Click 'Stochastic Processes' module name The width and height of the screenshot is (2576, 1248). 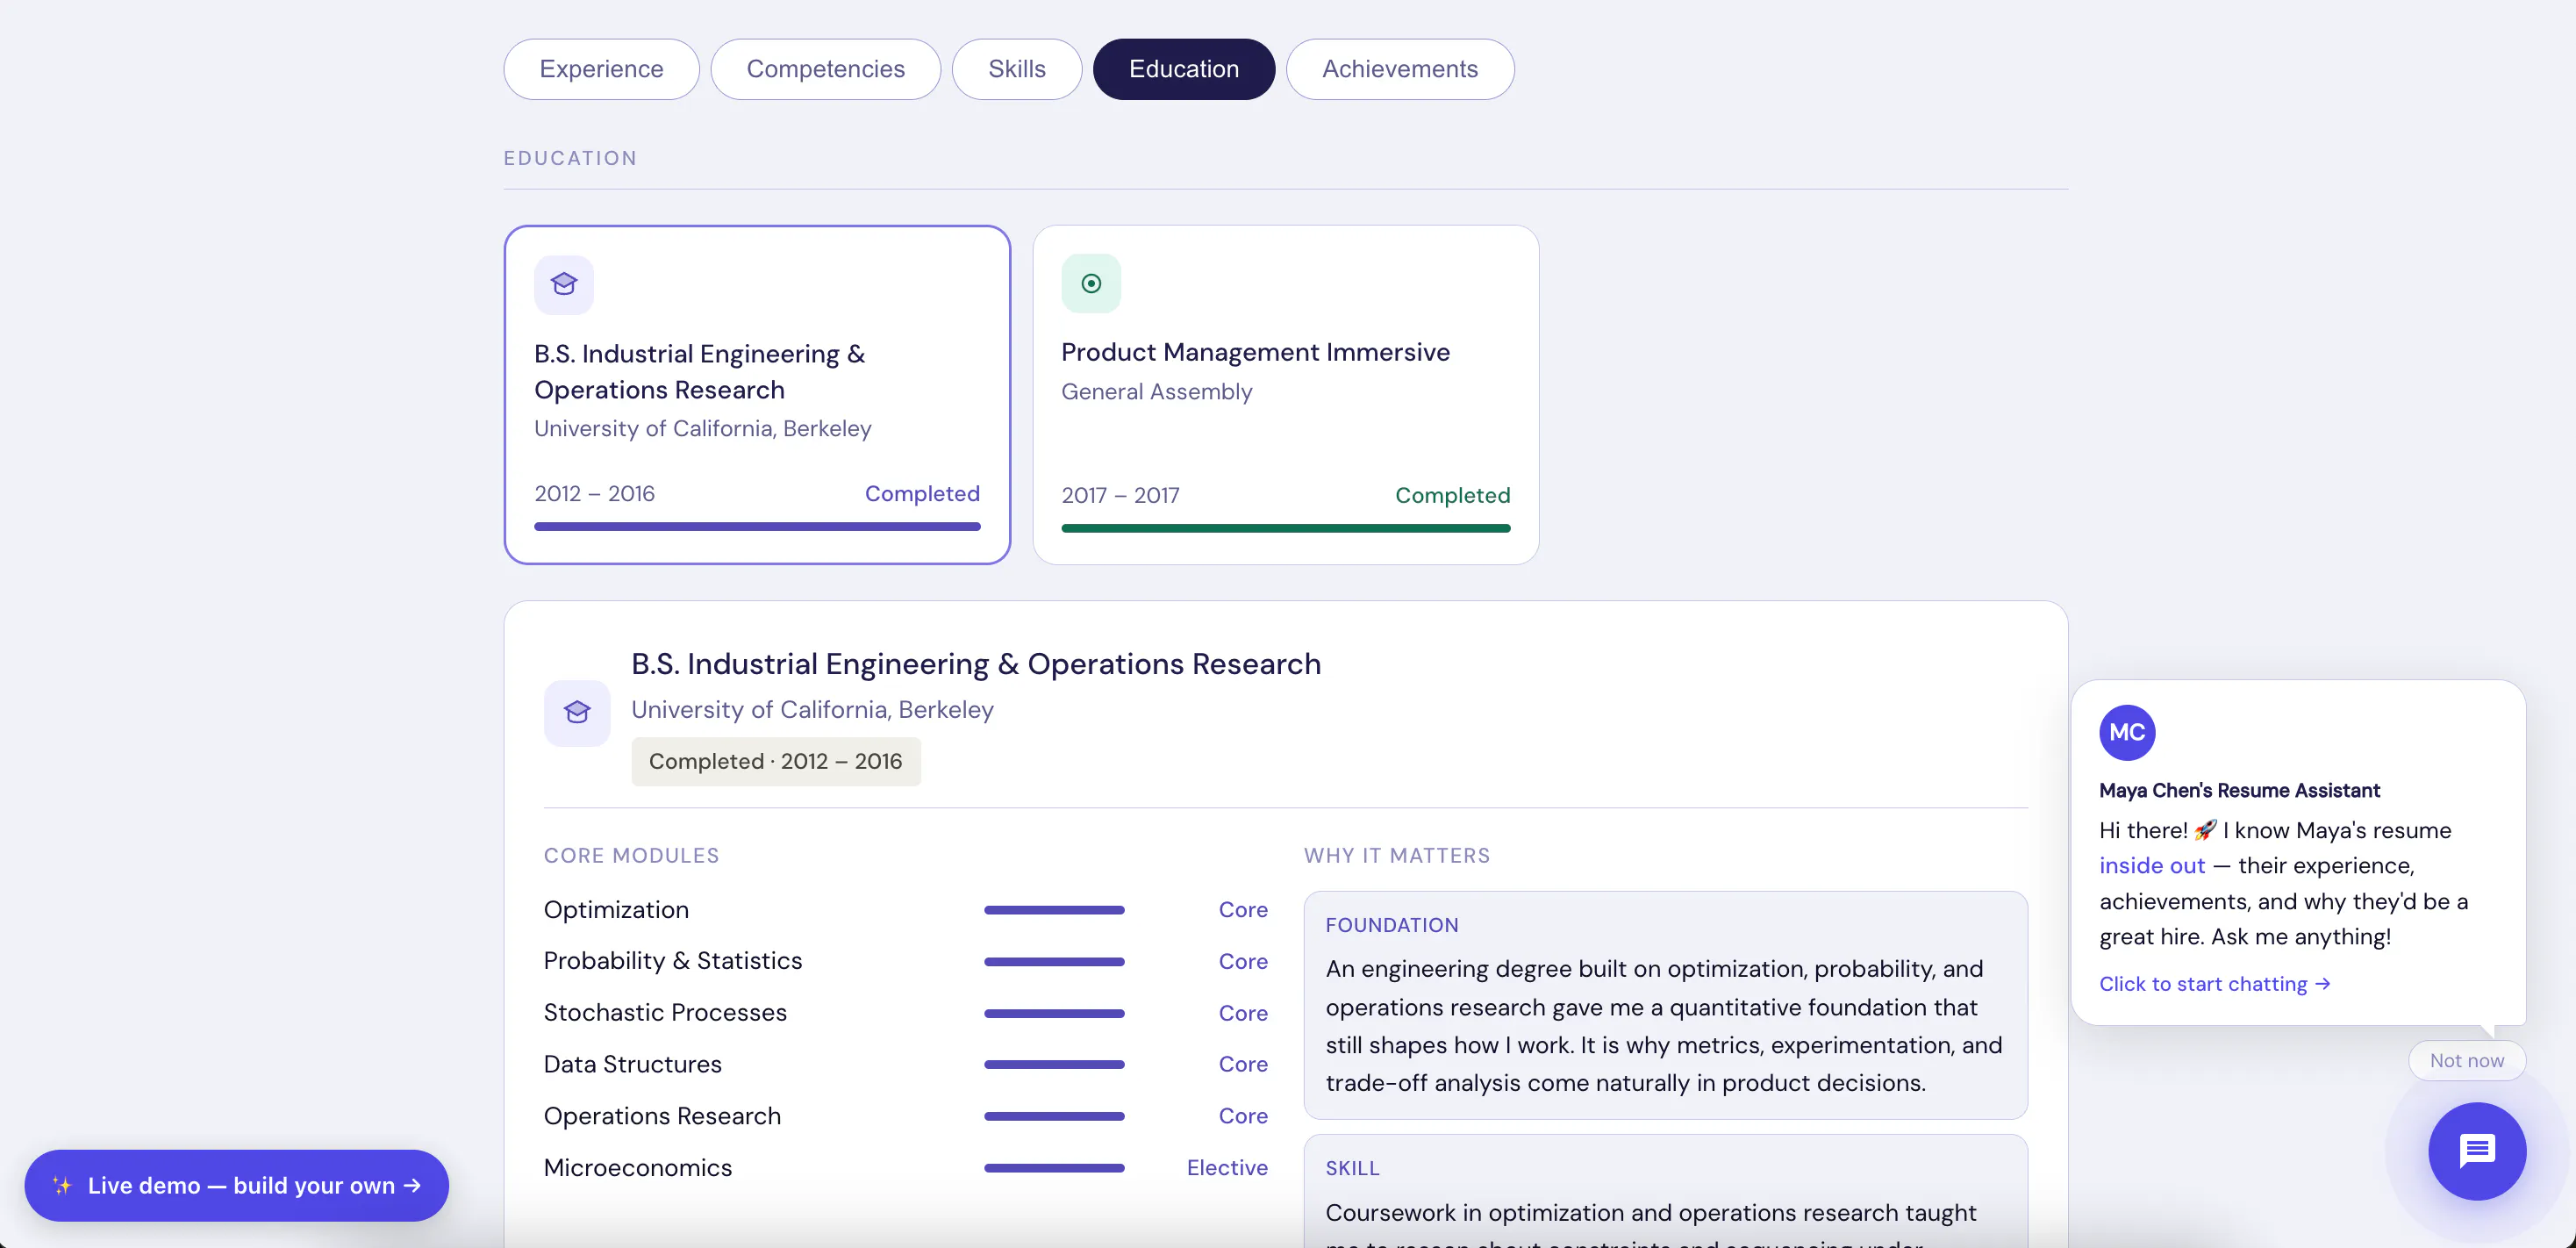click(665, 1013)
